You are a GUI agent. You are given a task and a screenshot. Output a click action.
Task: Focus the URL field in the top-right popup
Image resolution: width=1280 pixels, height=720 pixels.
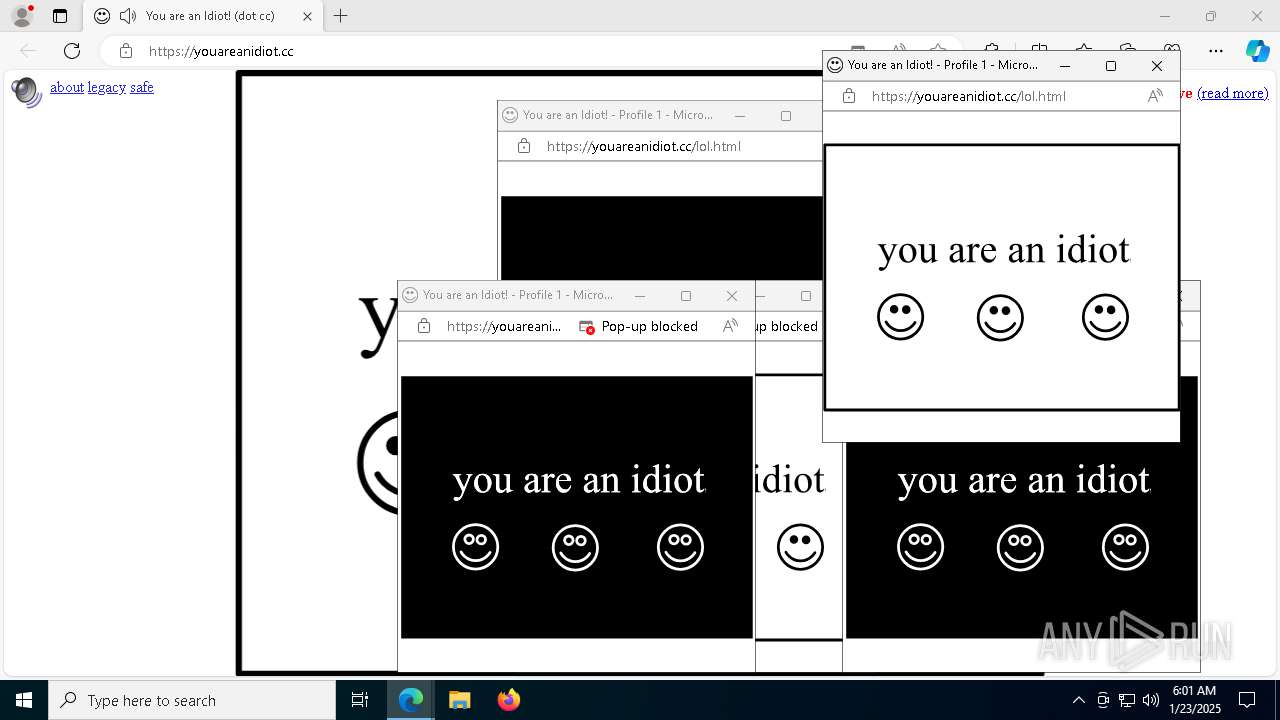pos(968,96)
